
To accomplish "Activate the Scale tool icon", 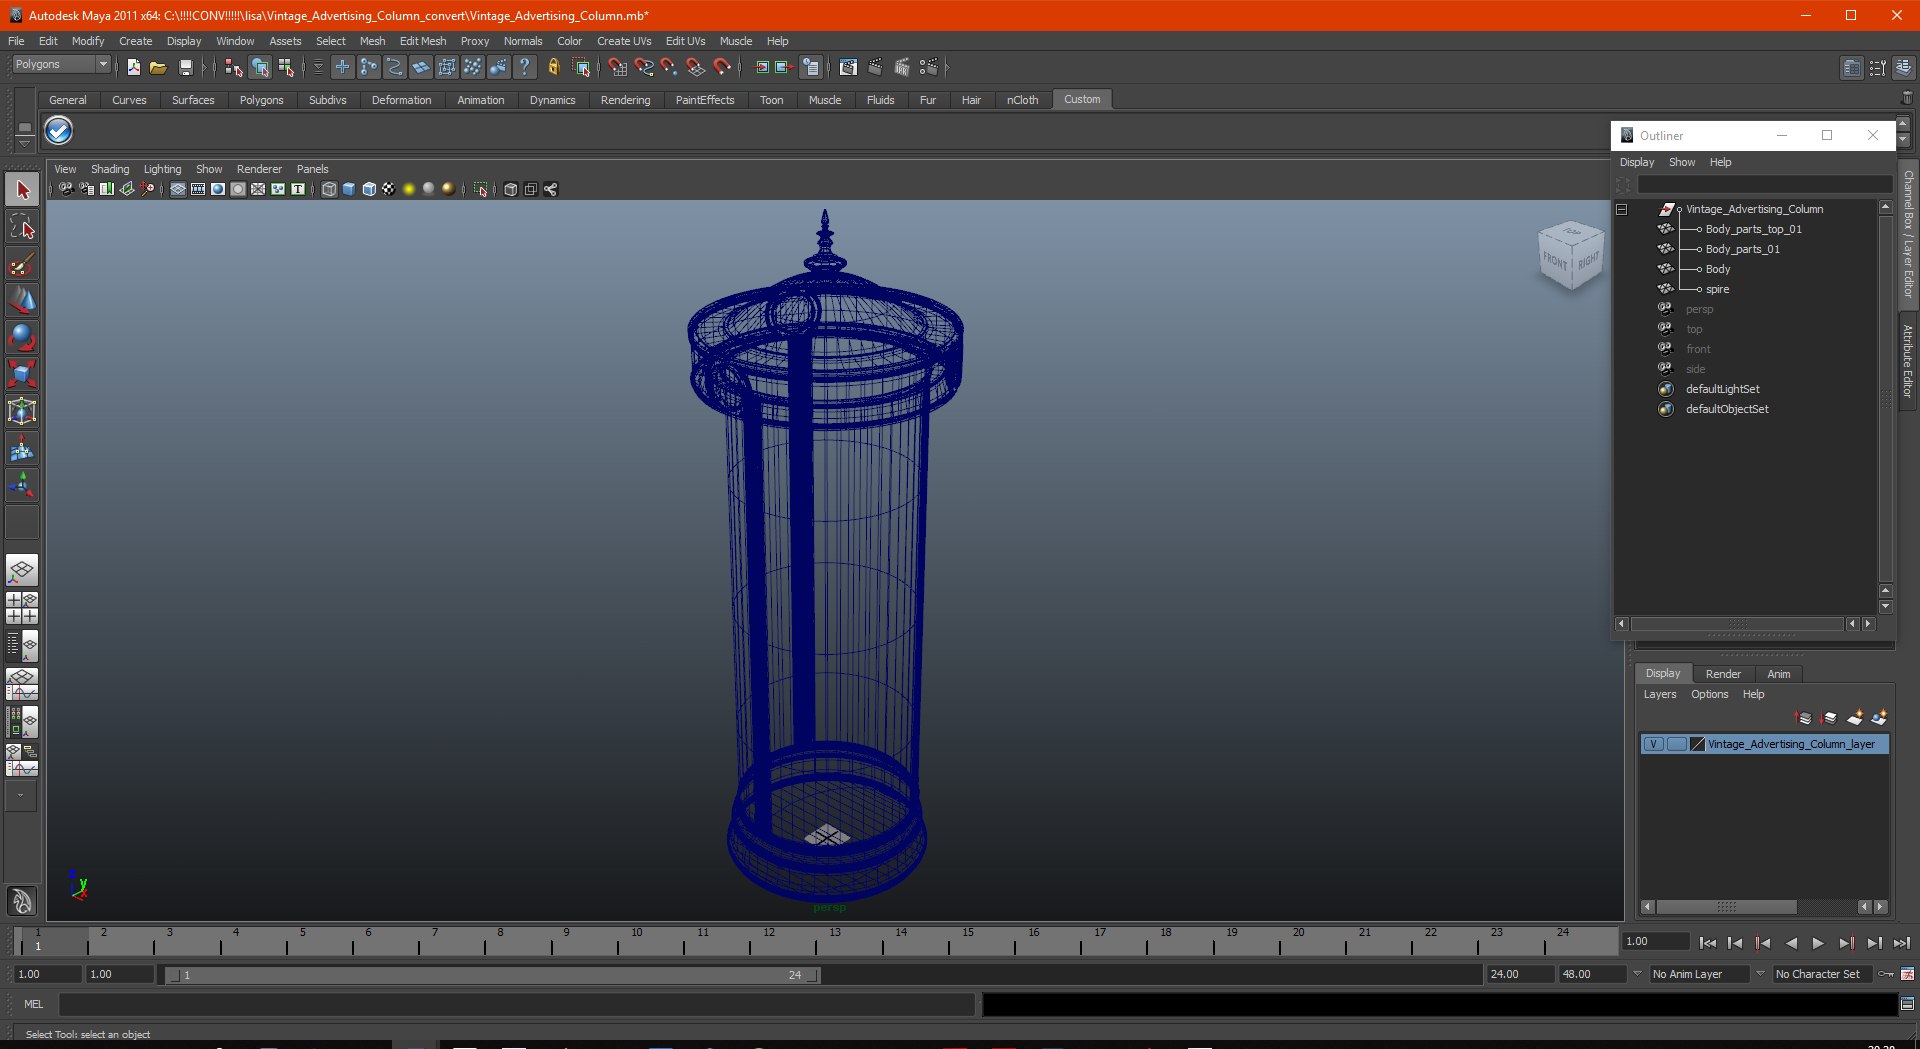I will click(x=22, y=374).
